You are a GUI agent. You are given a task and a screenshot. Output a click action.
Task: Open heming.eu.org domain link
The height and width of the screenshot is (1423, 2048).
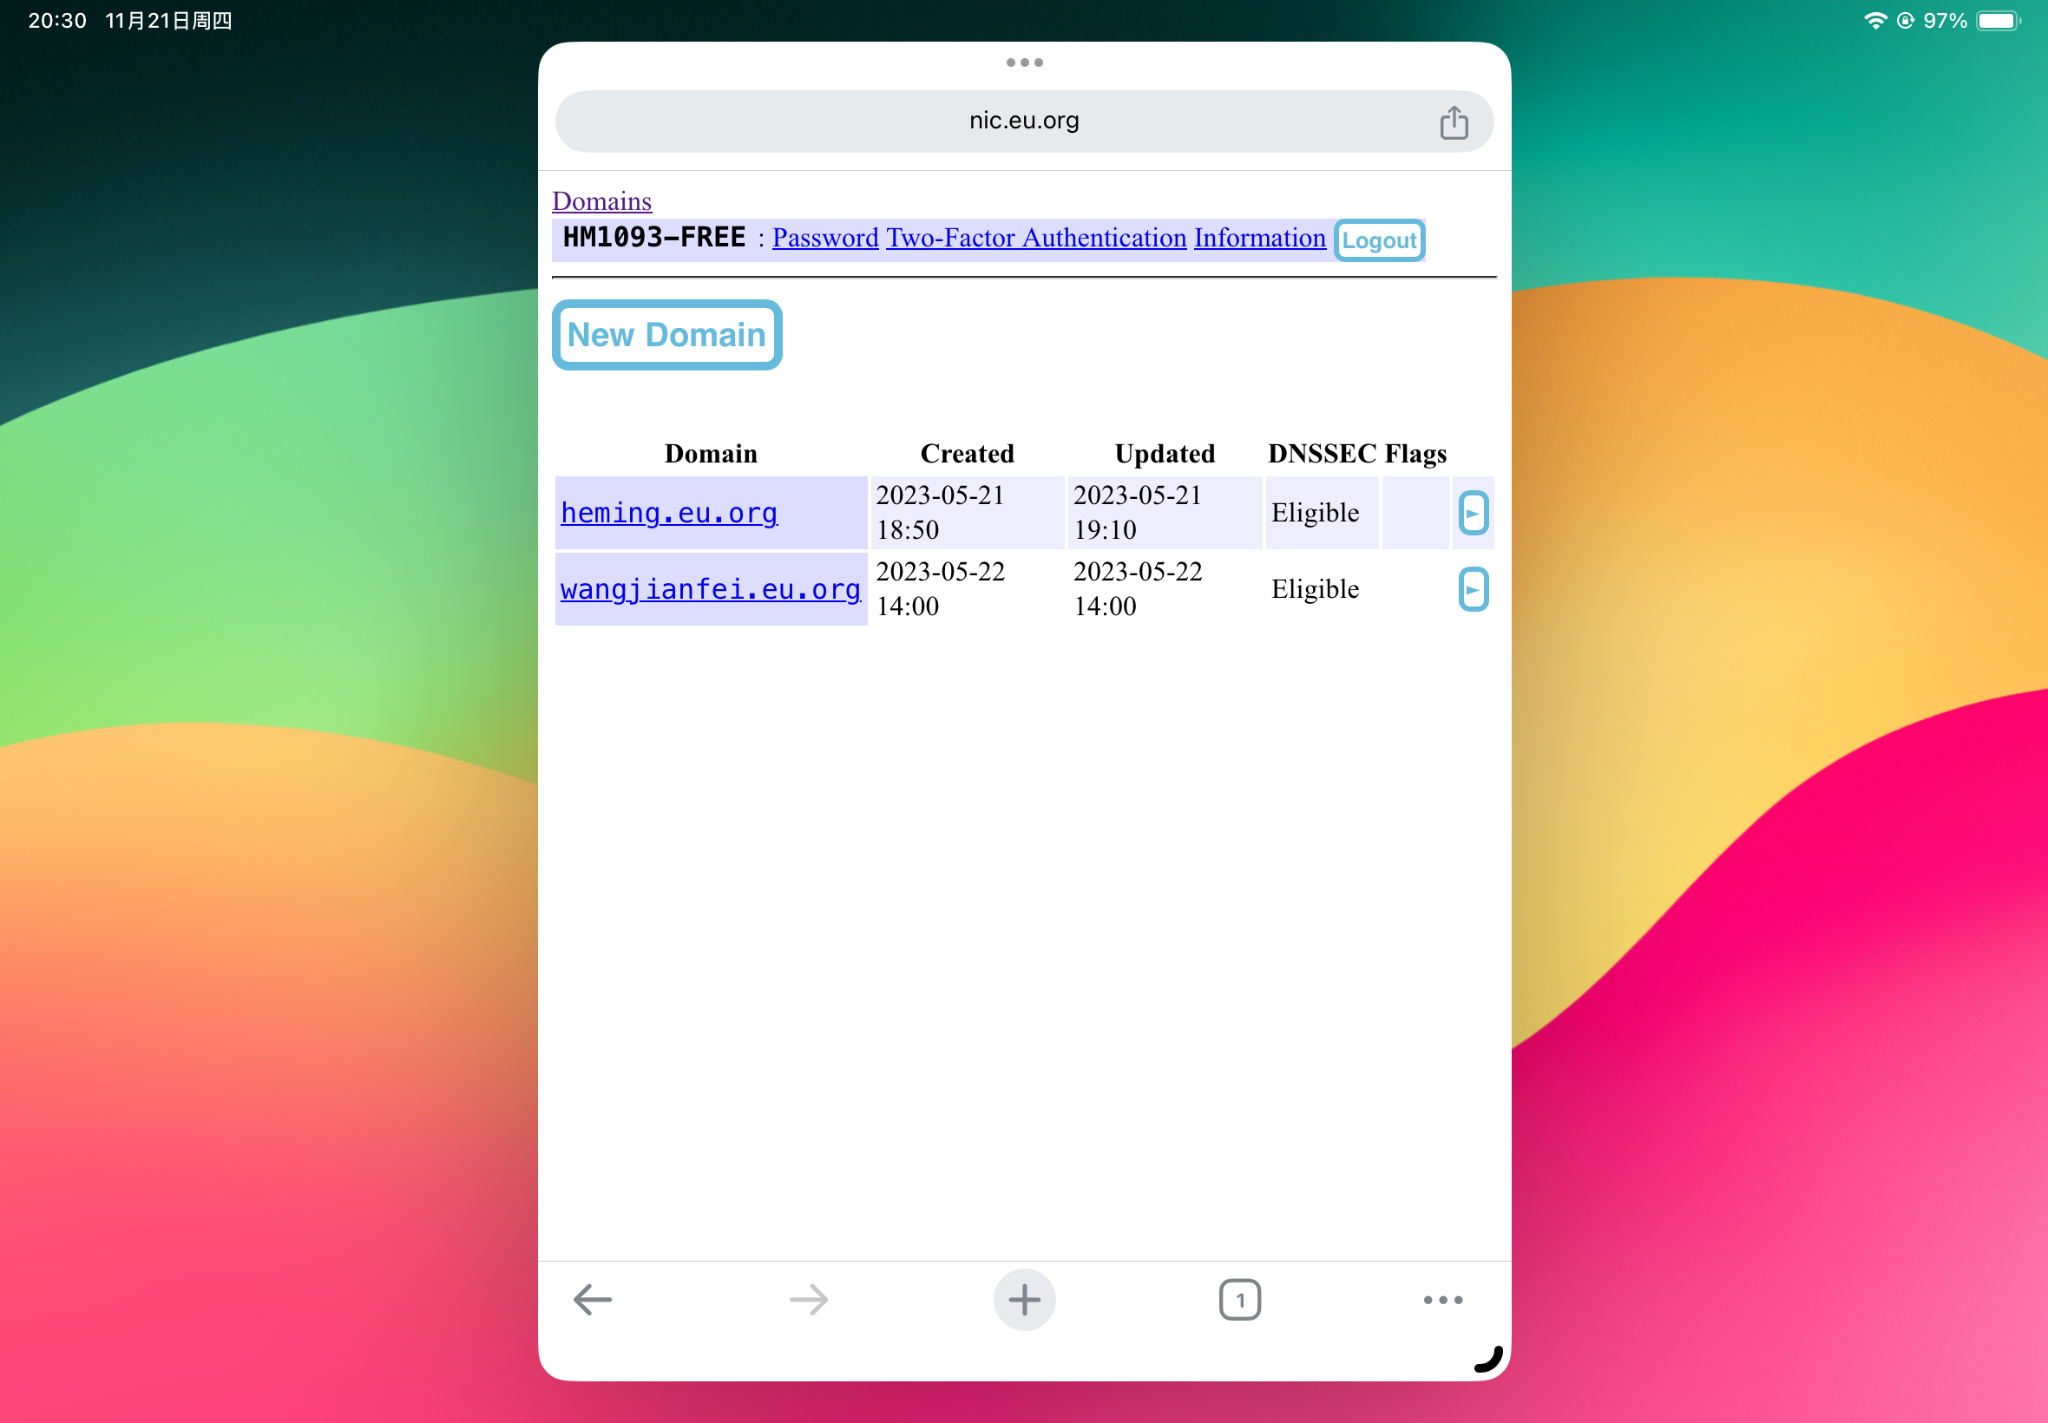coord(669,513)
